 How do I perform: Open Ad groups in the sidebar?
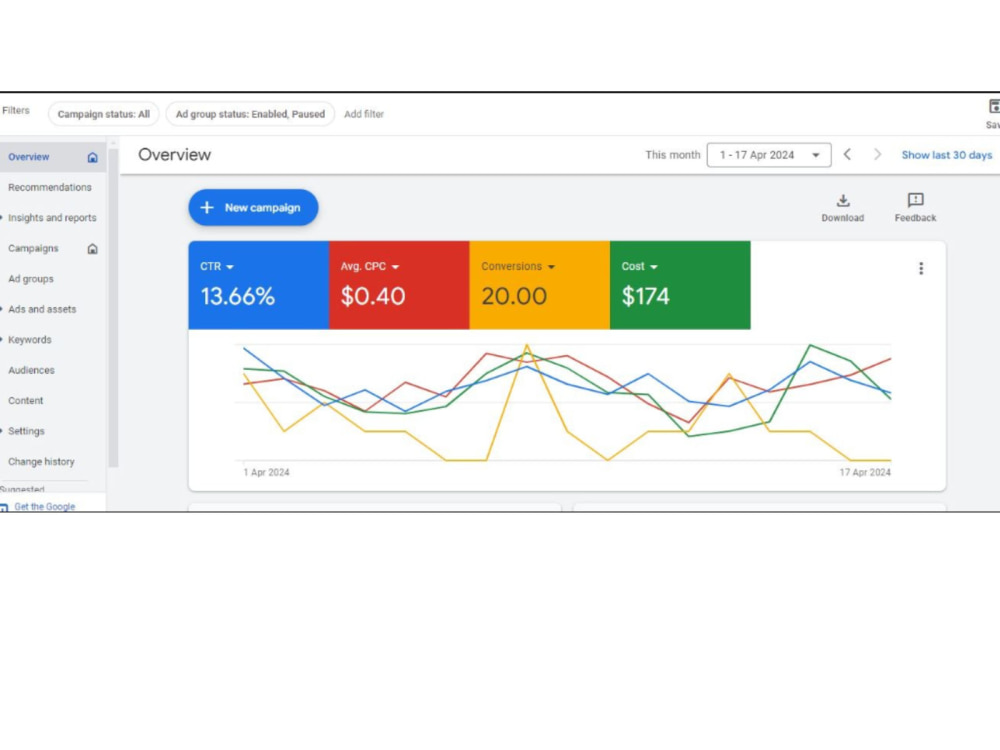click(31, 279)
